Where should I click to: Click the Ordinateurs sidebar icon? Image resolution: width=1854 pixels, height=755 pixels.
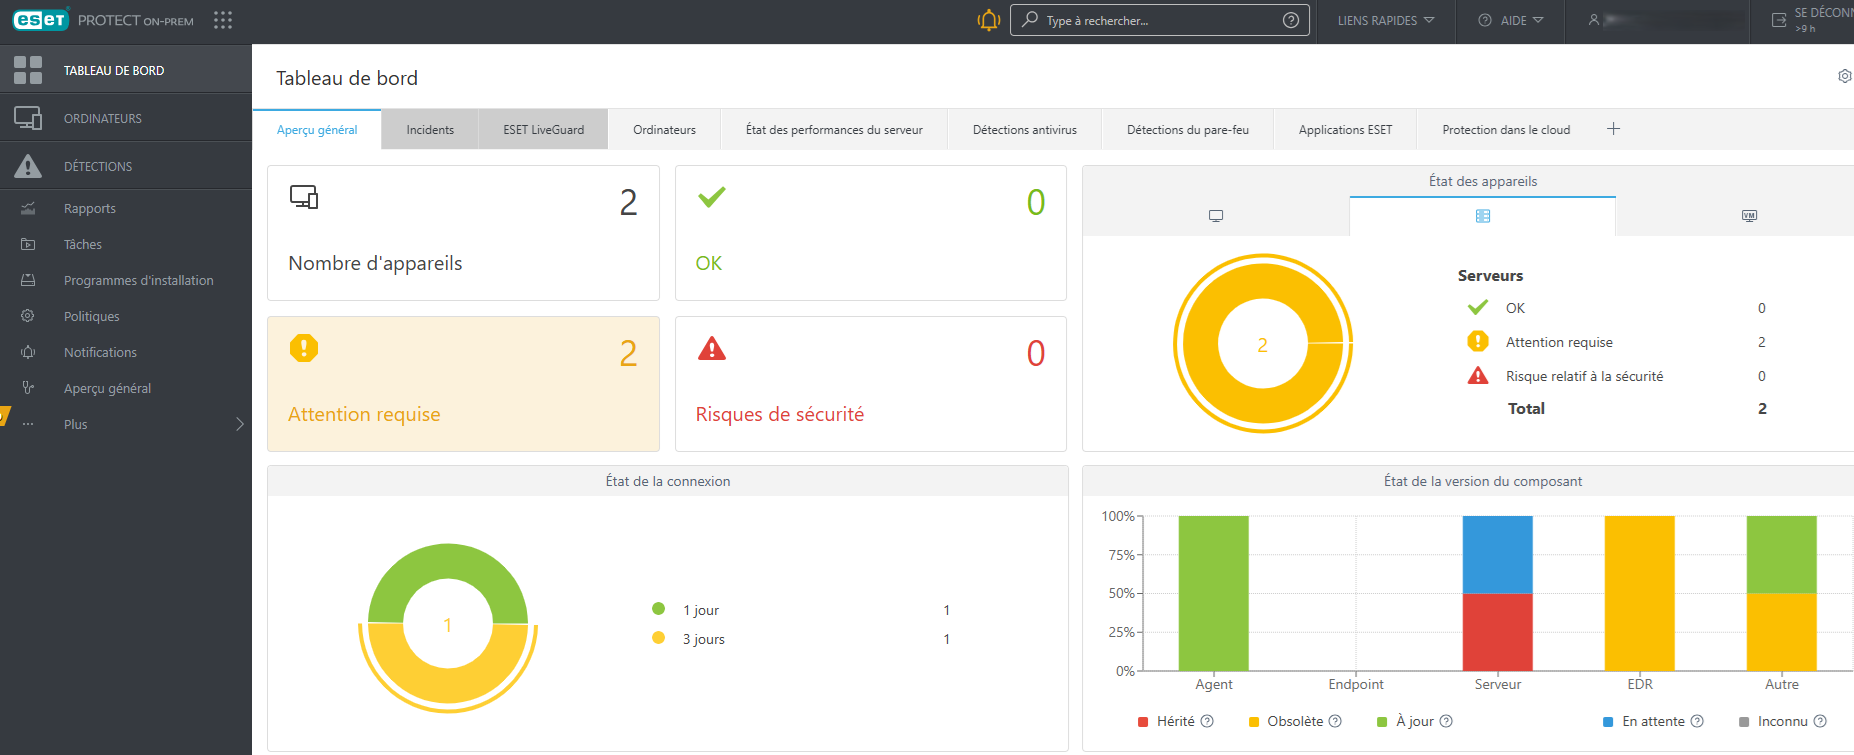point(28,118)
